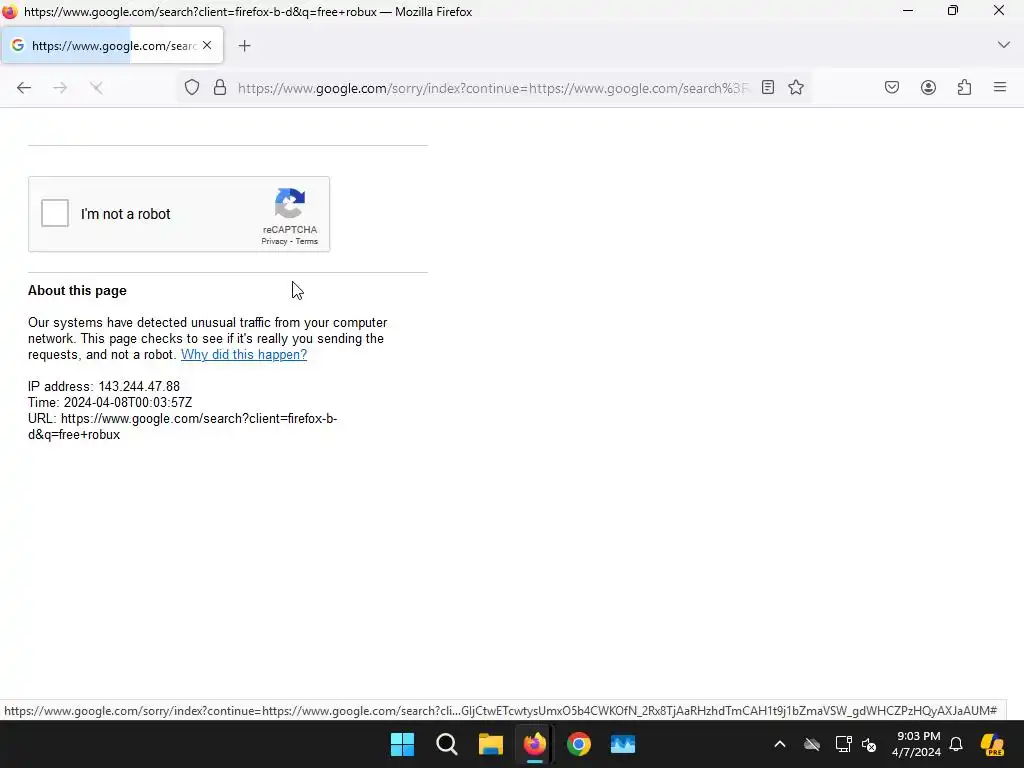This screenshot has width=1024, height=768.
Task: Open the blue monitor app taskbar icon
Action: (x=623, y=744)
